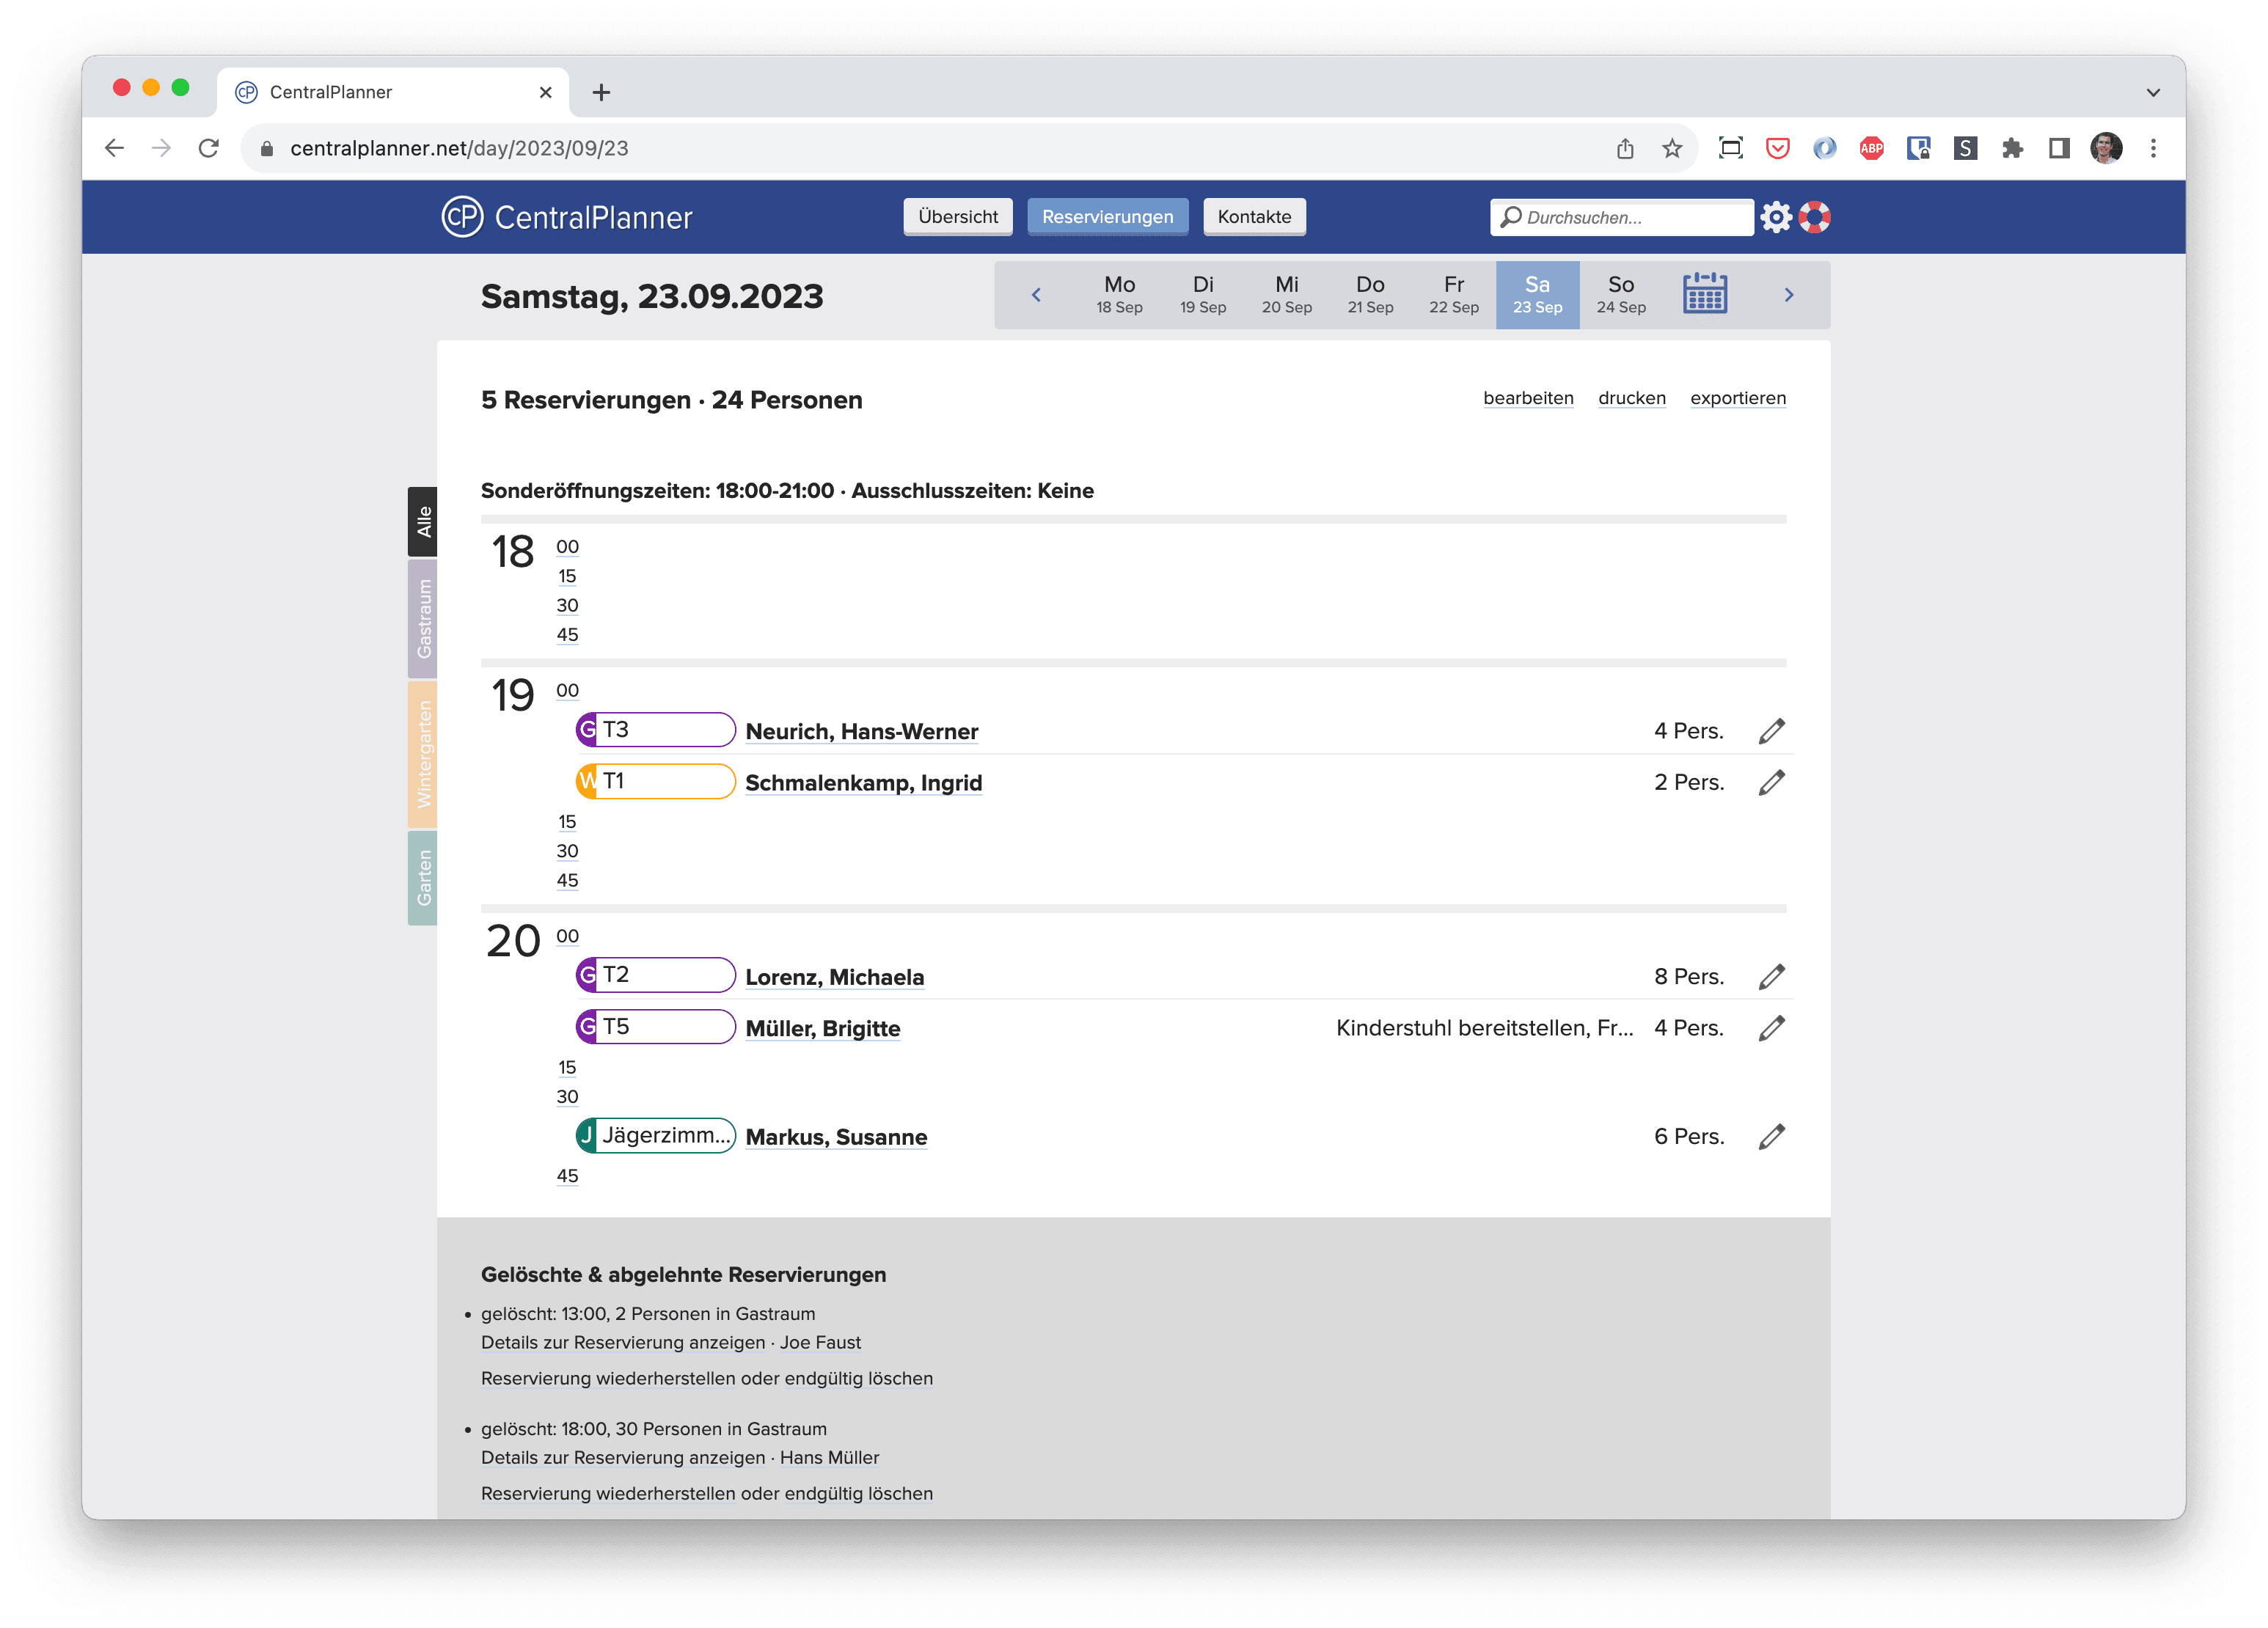Filter by Wintergarten side tab

click(x=422, y=754)
